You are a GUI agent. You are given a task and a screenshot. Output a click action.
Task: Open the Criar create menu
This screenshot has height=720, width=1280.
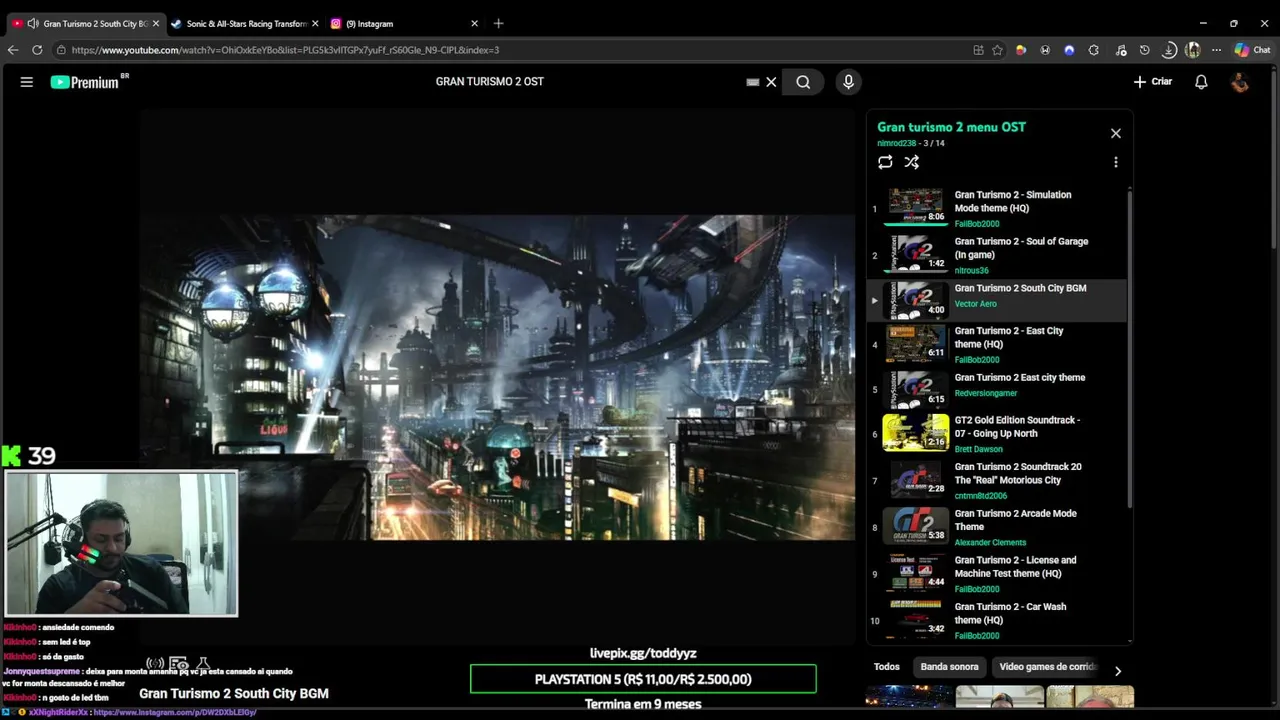coord(1153,82)
